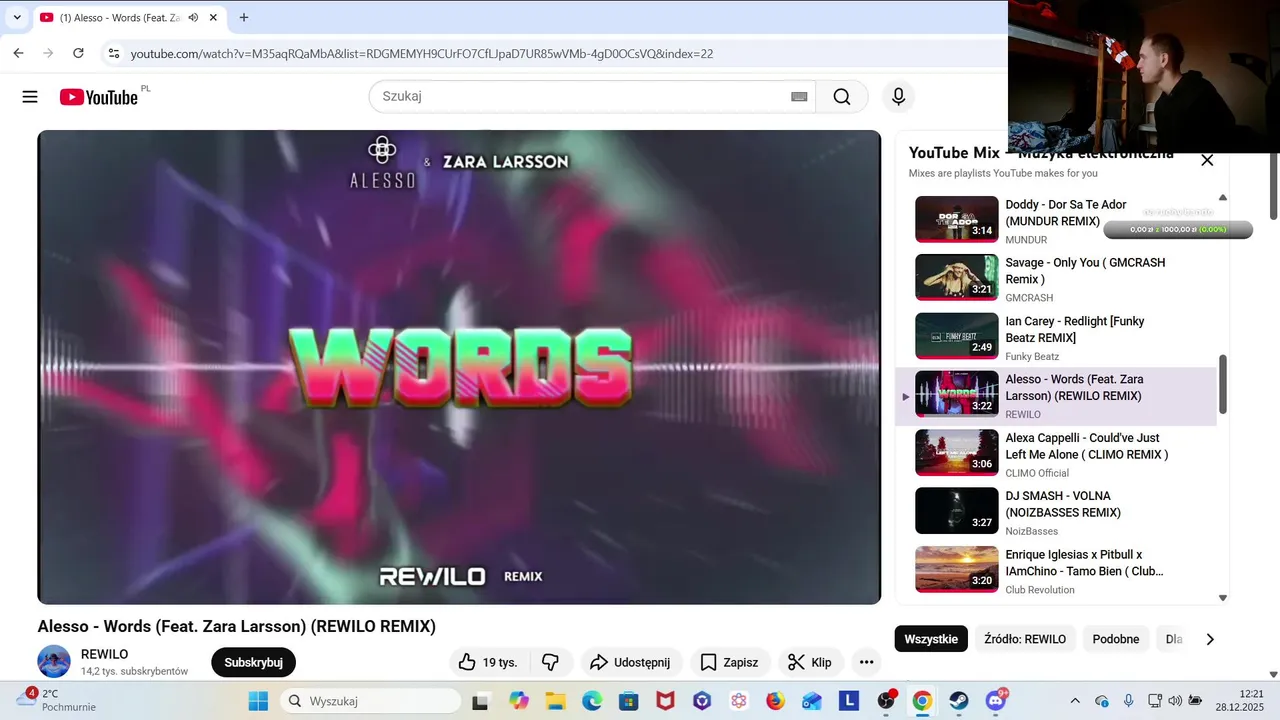Share the video with Udostępnij
The width and height of the screenshot is (1280, 720).
(x=632, y=662)
